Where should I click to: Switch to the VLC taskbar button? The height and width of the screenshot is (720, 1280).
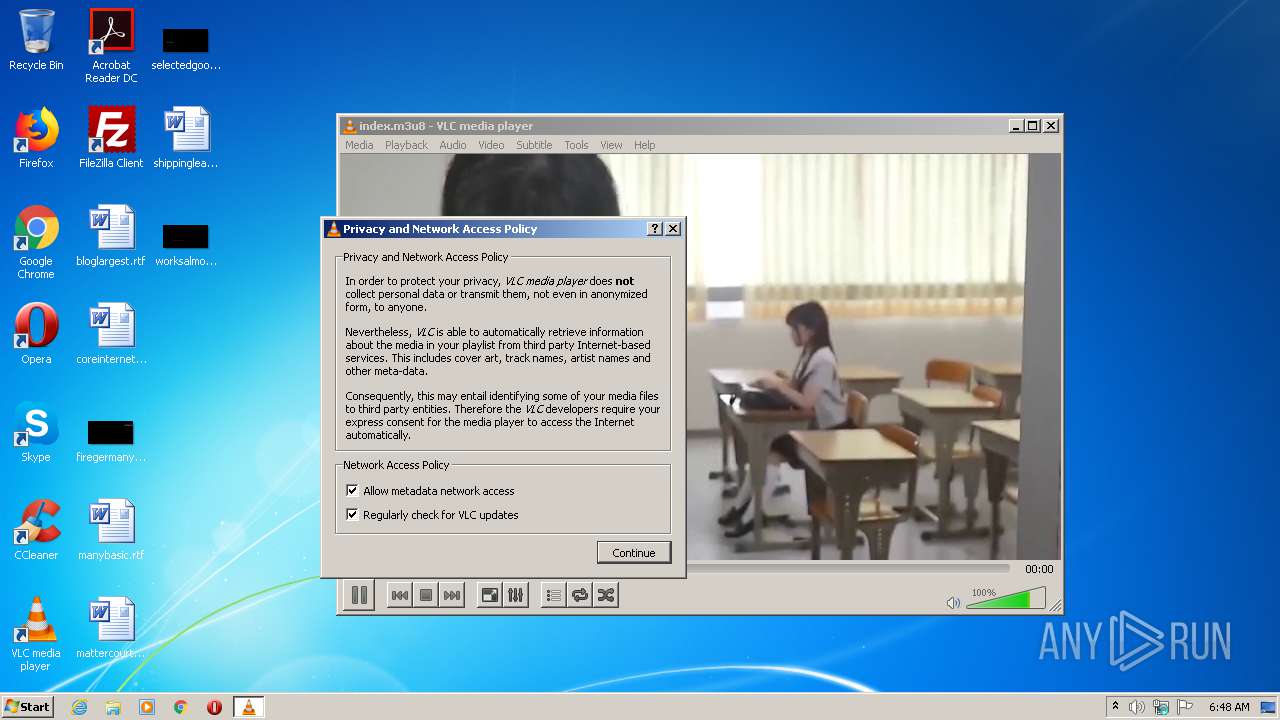coord(248,707)
